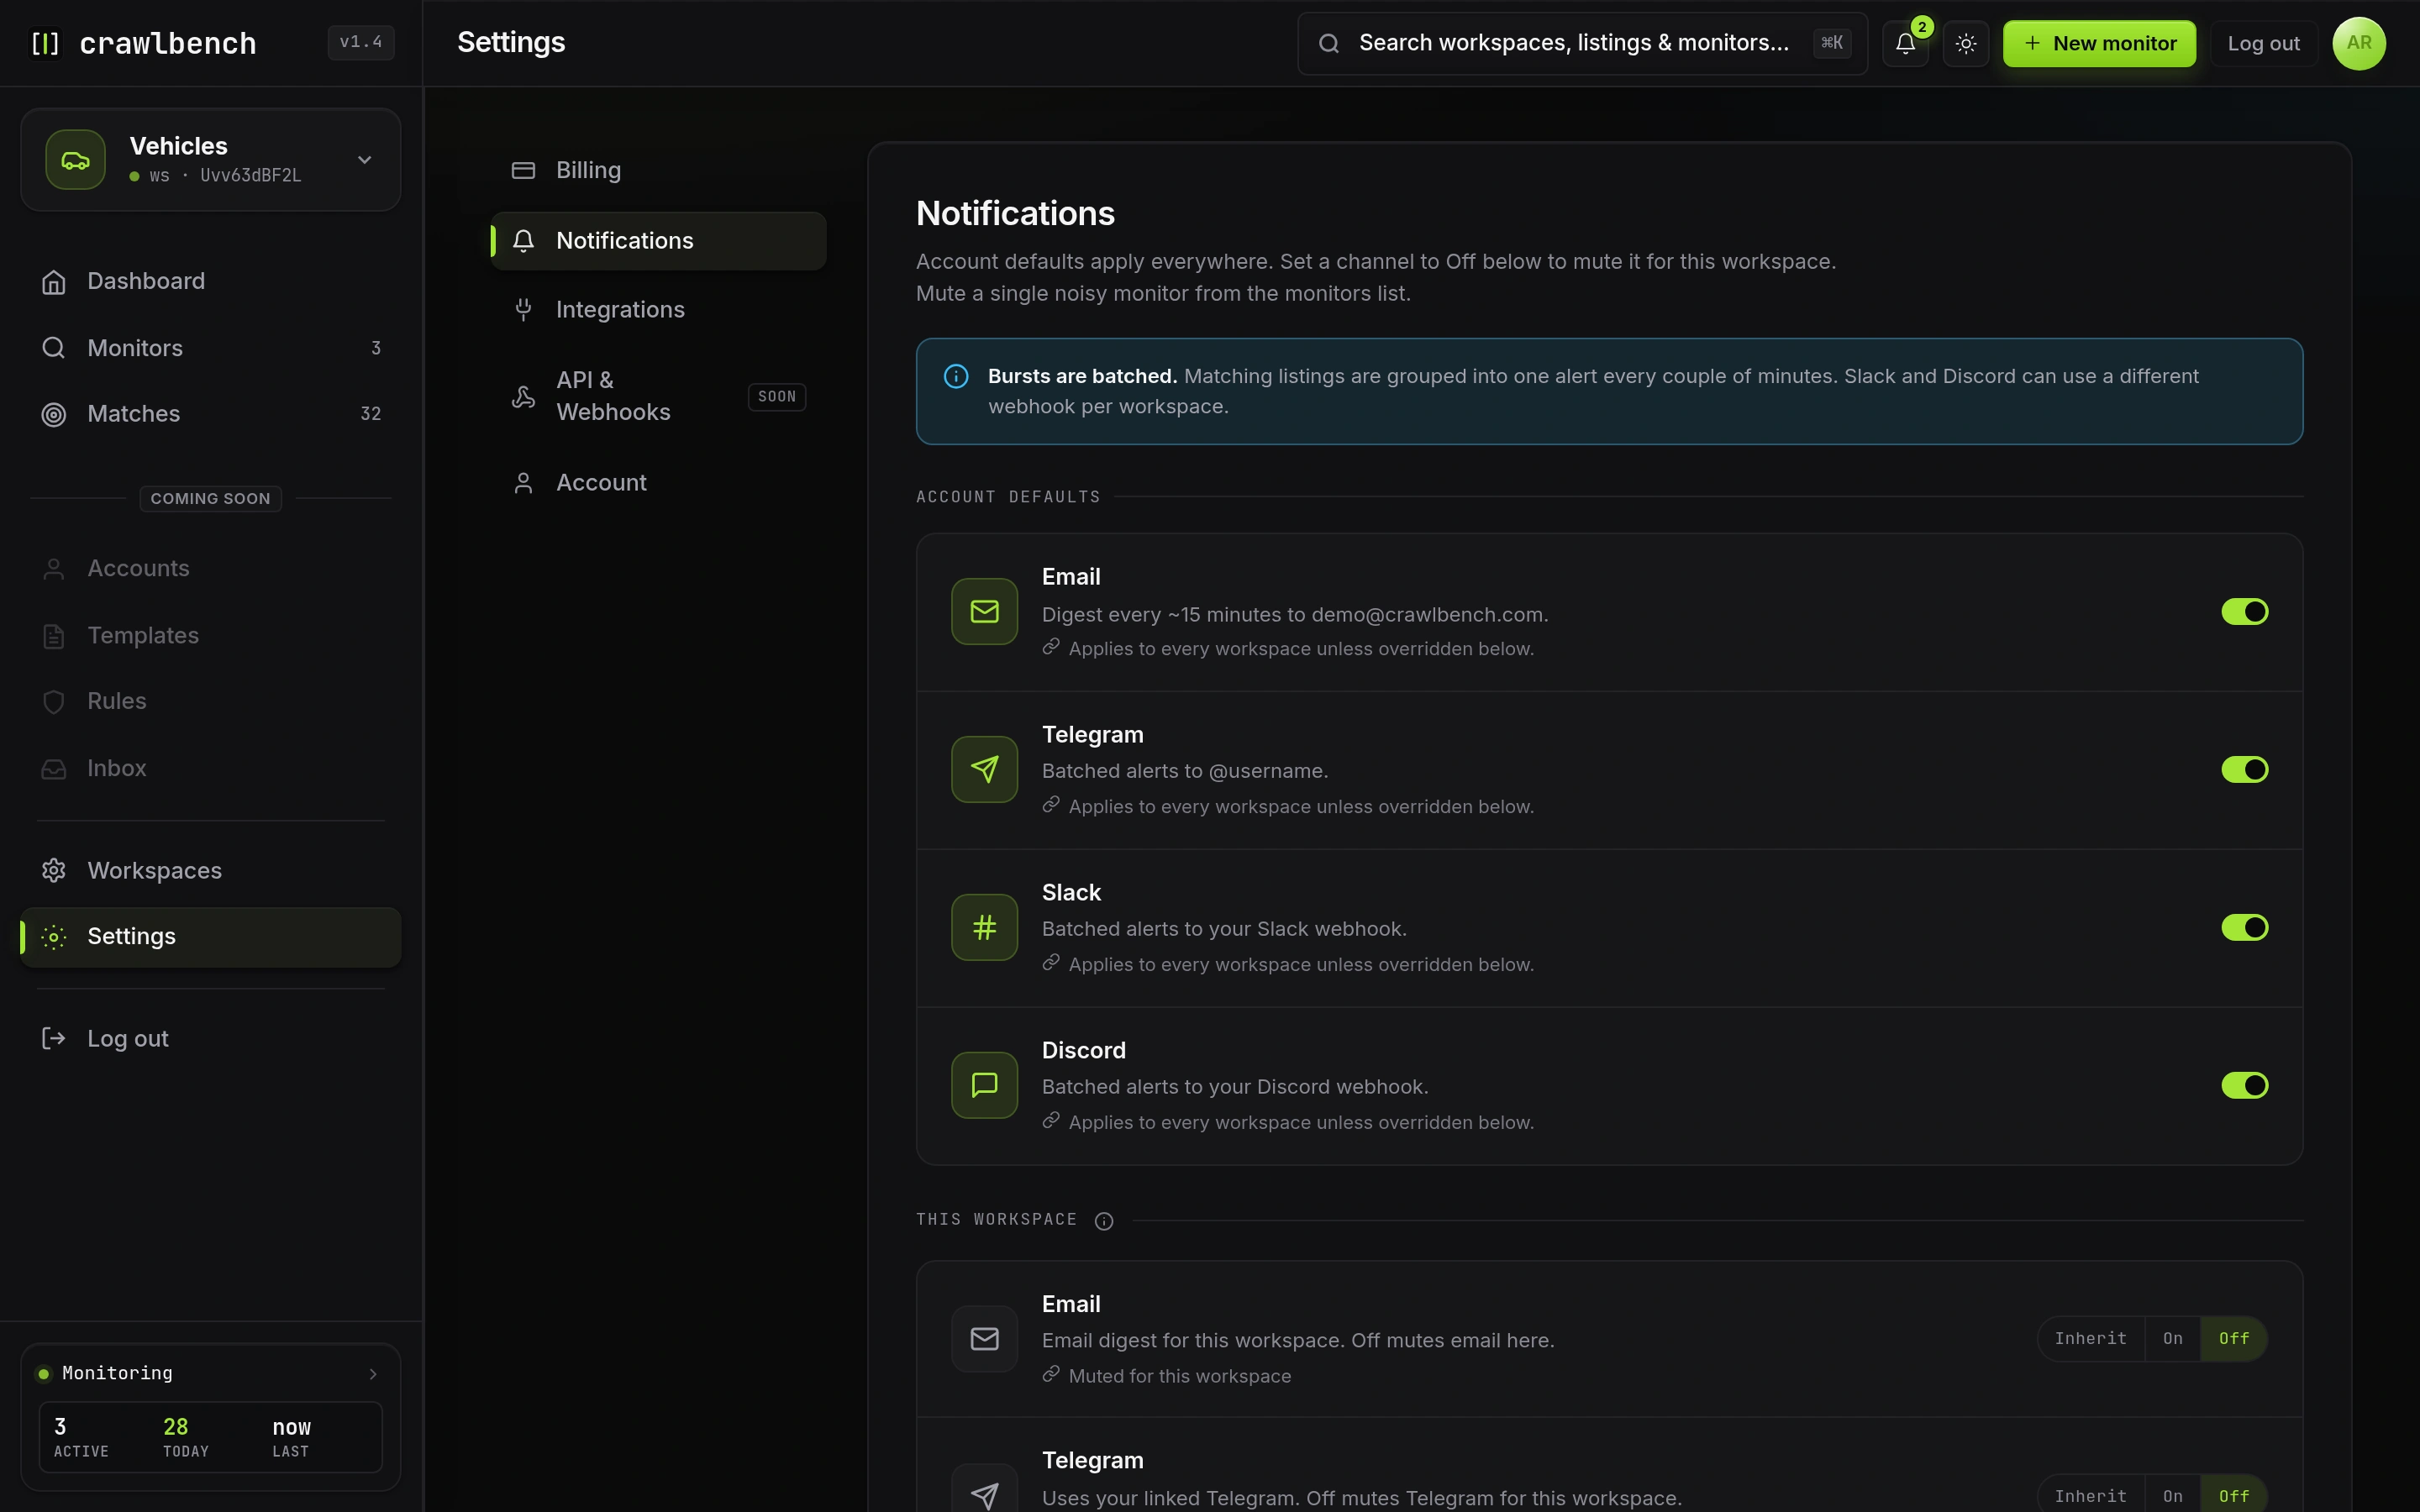Open the API & Webhooks section
2420x1512 pixels.
tap(658, 397)
